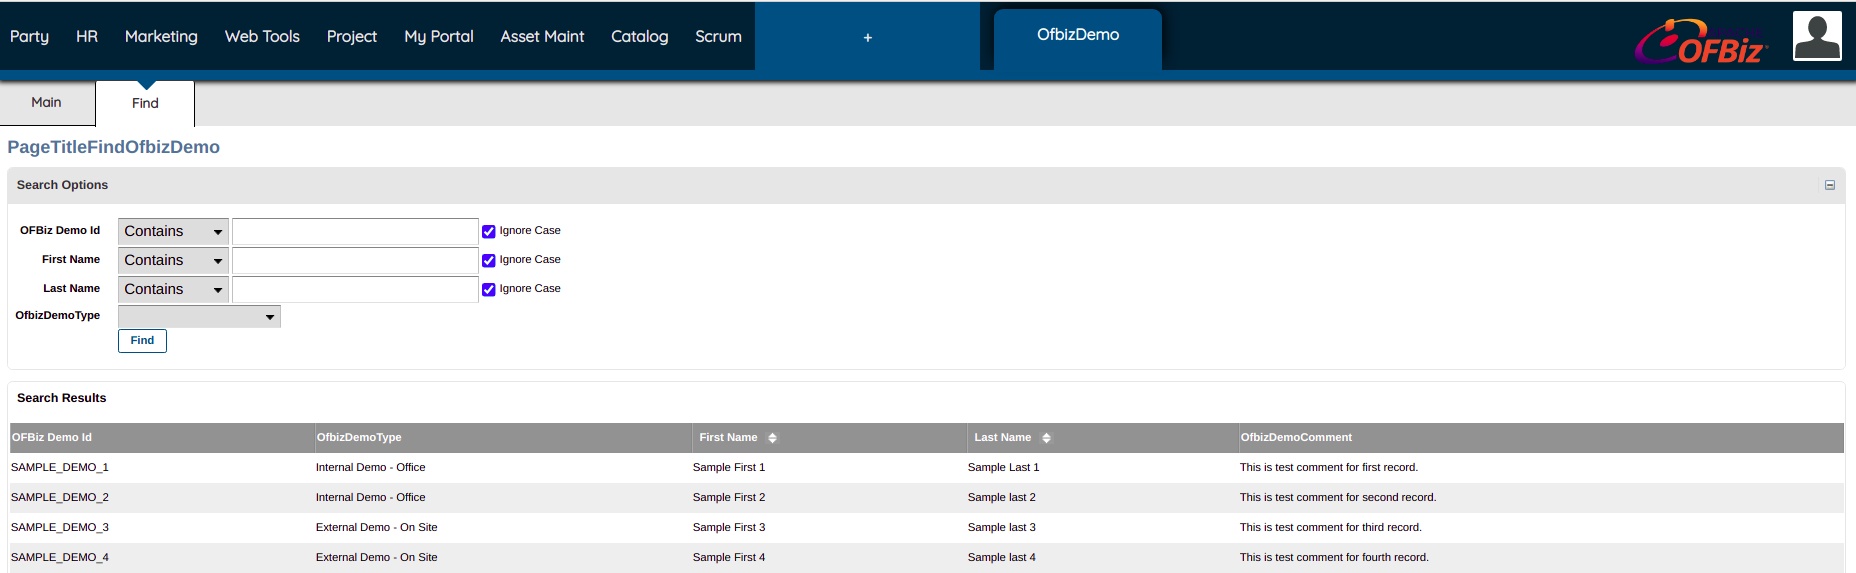The width and height of the screenshot is (1856, 573).
Task: Select the OfbizDemo application tab
Action: pyautogui.click(x=1077, y=35)
